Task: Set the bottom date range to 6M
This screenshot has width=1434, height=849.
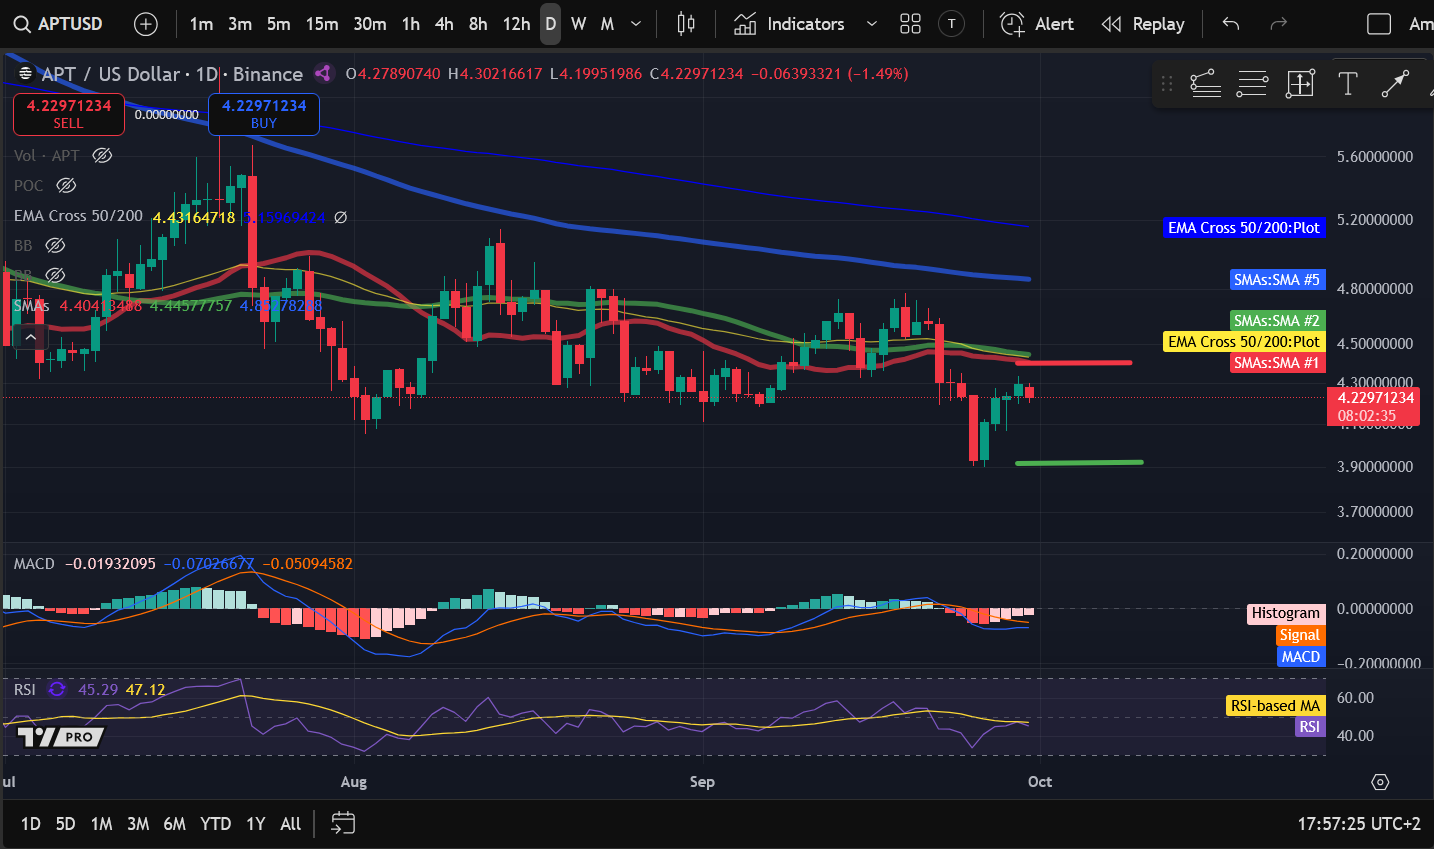Action: (174, 824)
